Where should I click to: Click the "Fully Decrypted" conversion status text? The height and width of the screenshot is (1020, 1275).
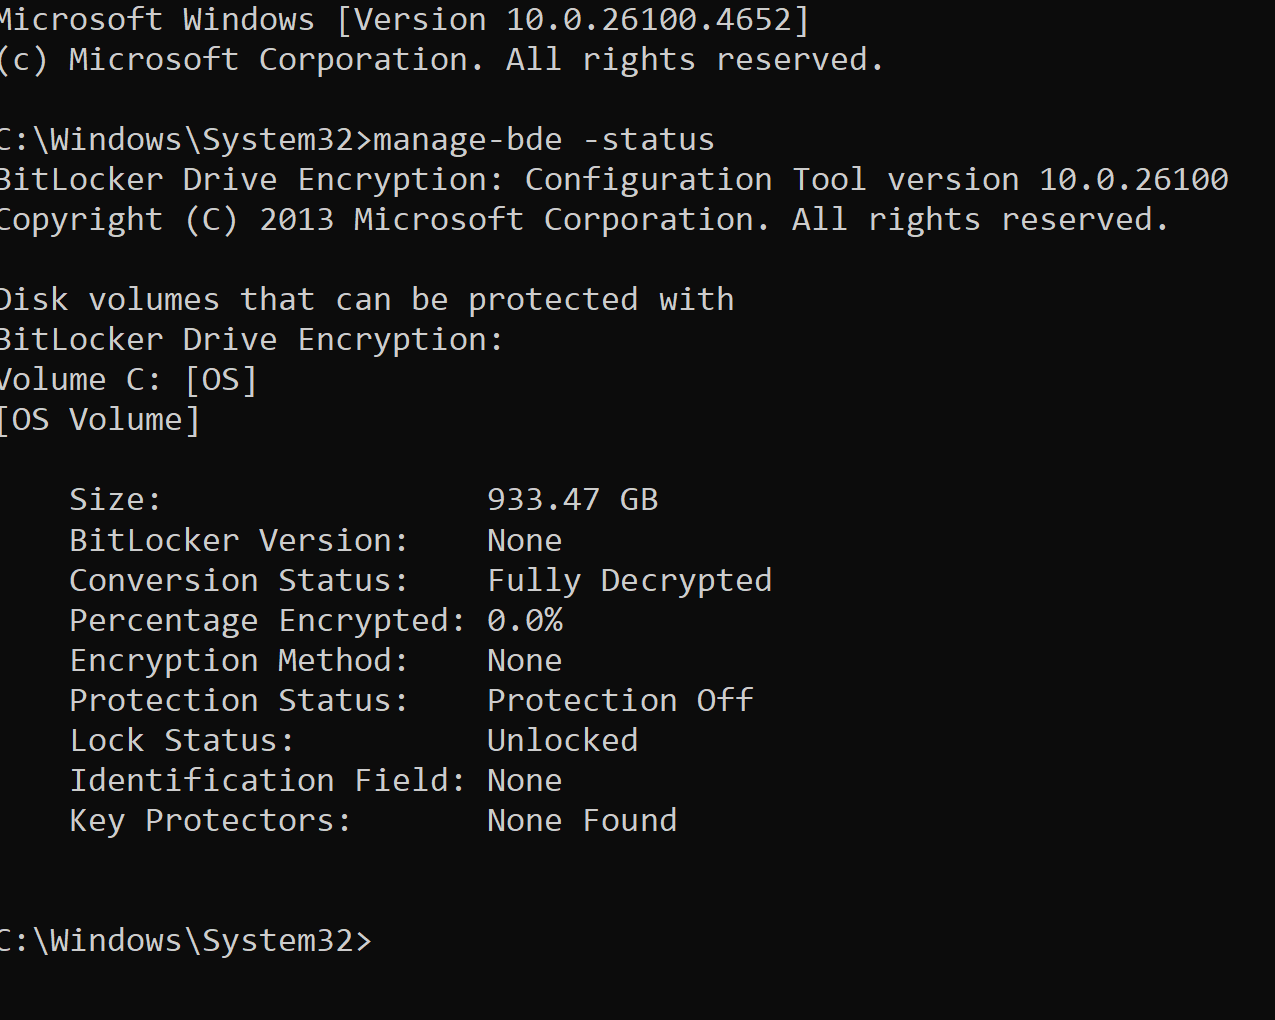(x=629, y=580)
